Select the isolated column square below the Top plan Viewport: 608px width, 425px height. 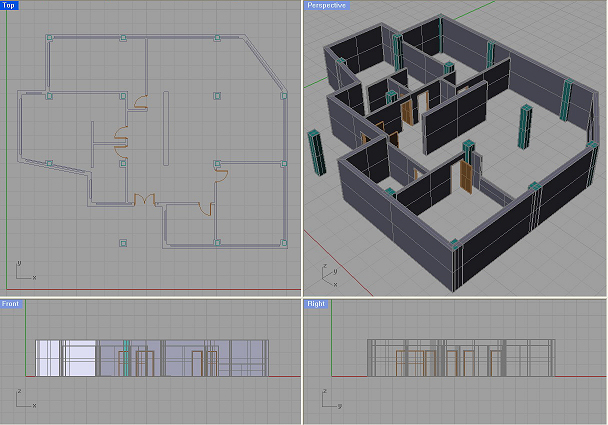(122, 242)
